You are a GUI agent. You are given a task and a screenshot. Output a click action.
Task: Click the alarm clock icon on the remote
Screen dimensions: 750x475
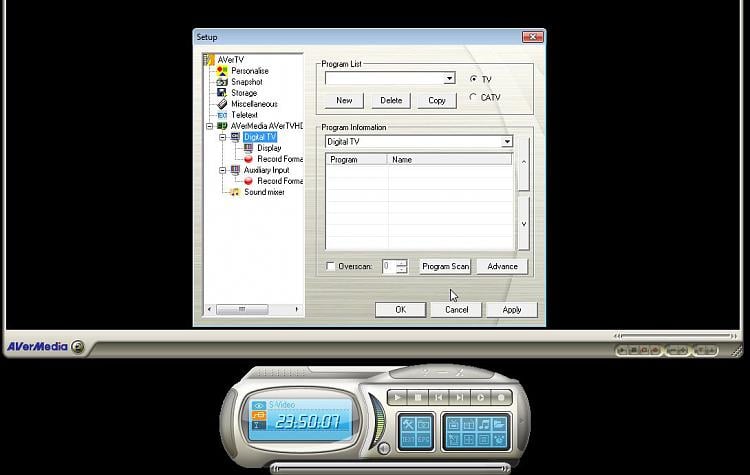(499, 439)
